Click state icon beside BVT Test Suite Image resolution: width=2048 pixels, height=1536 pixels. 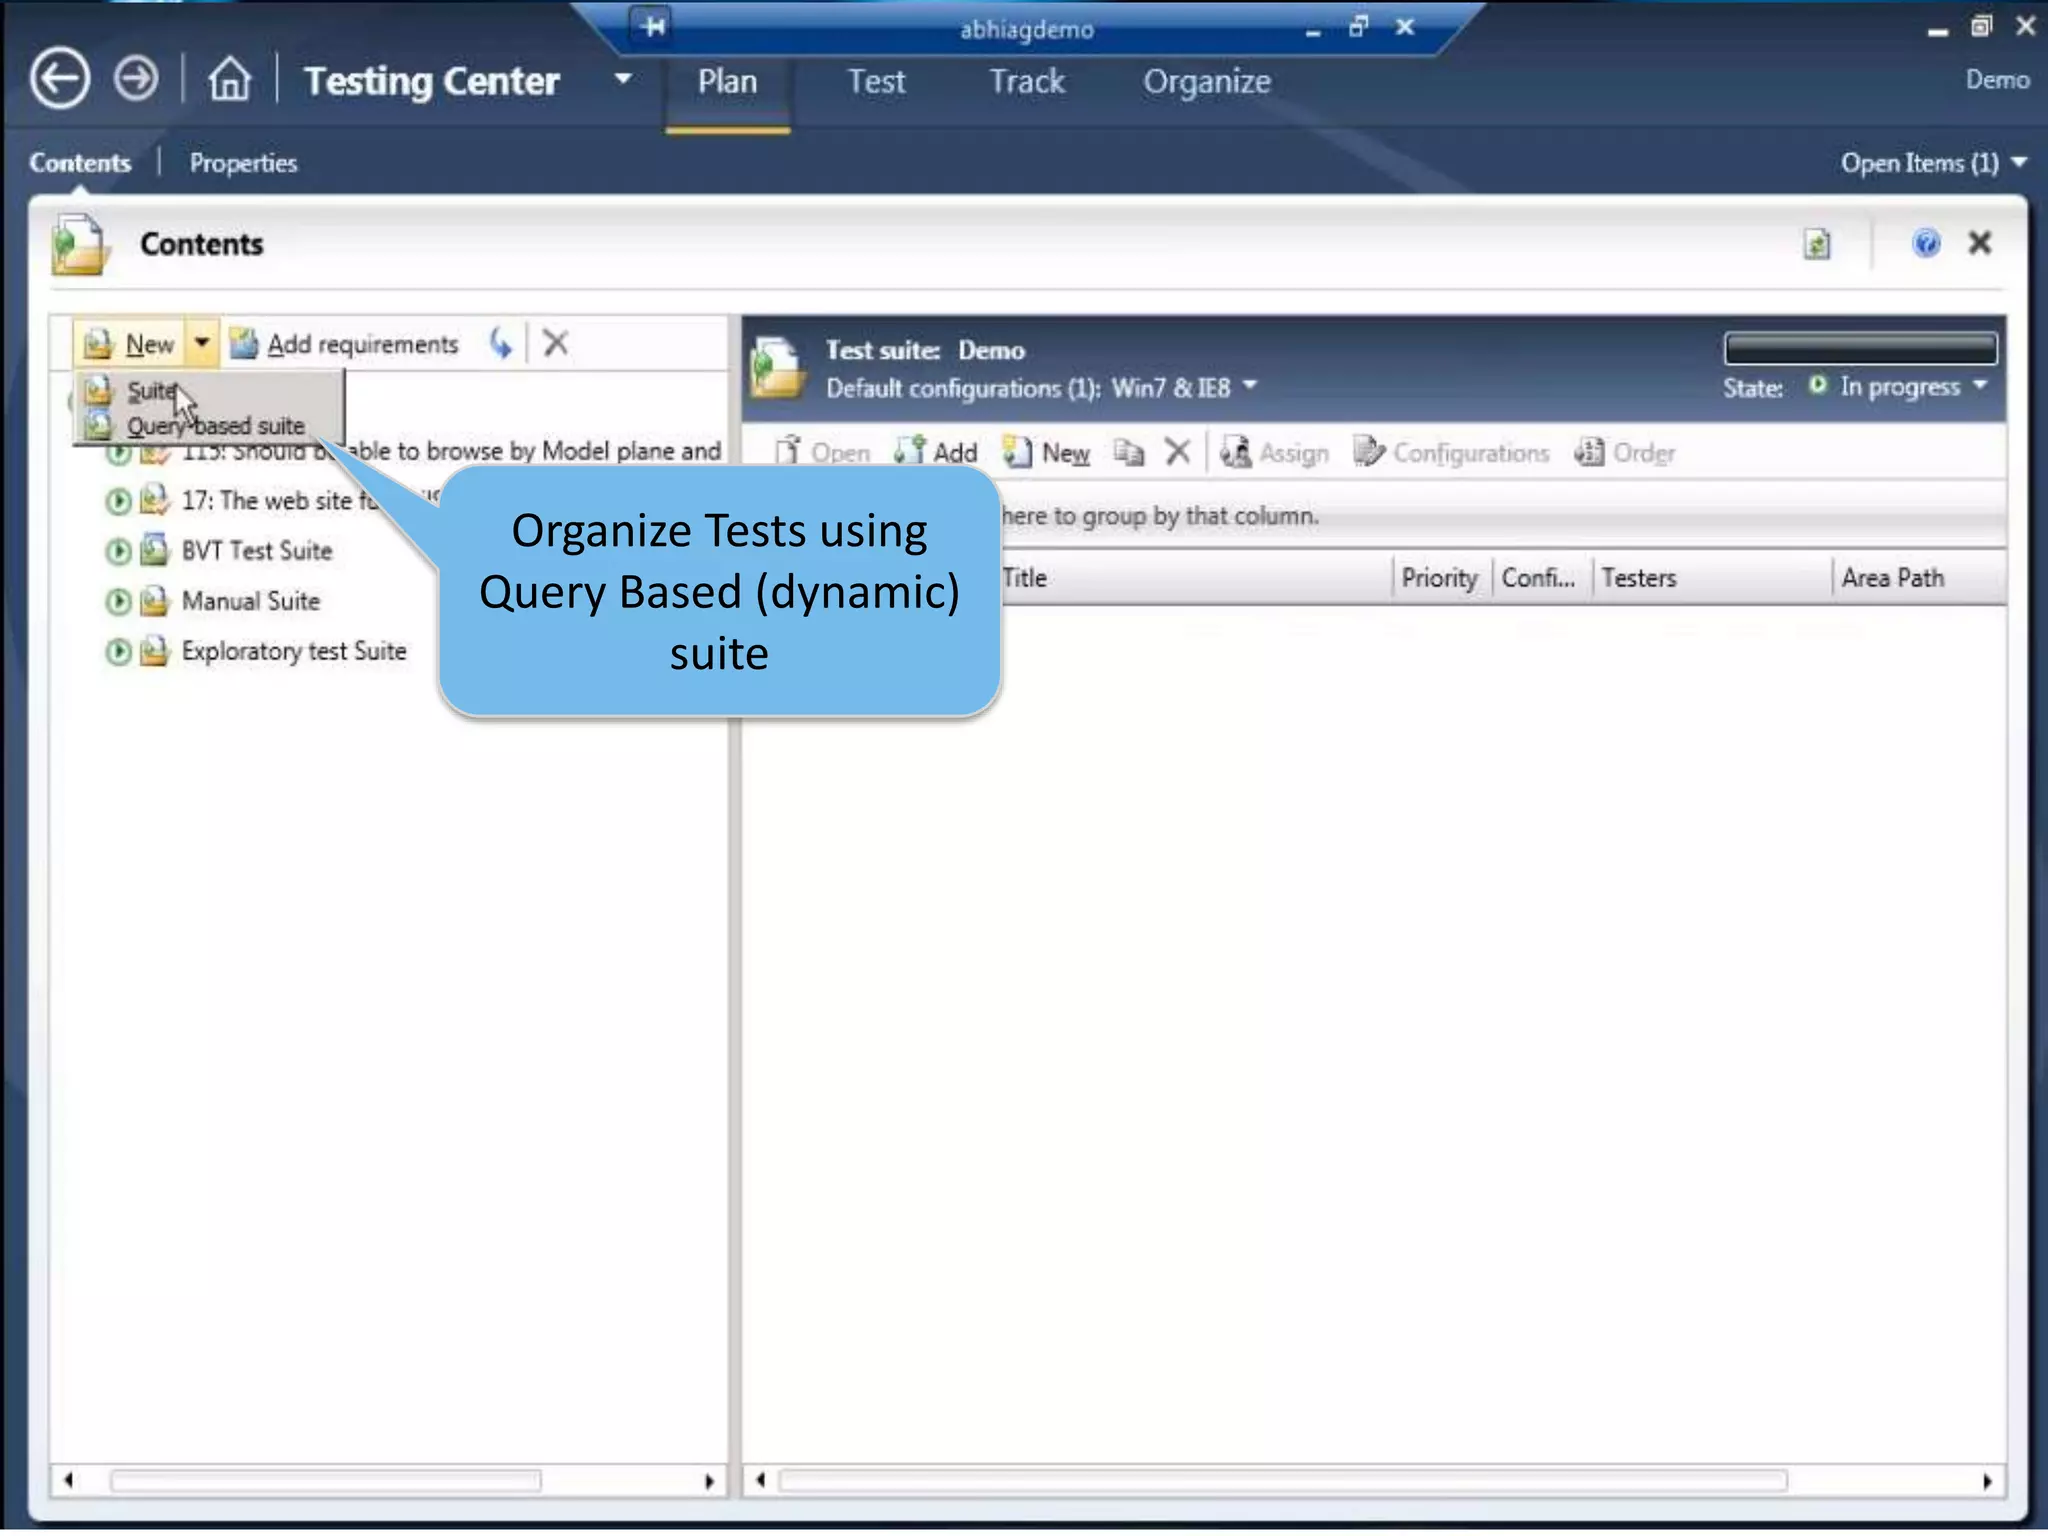click(118, 551)
